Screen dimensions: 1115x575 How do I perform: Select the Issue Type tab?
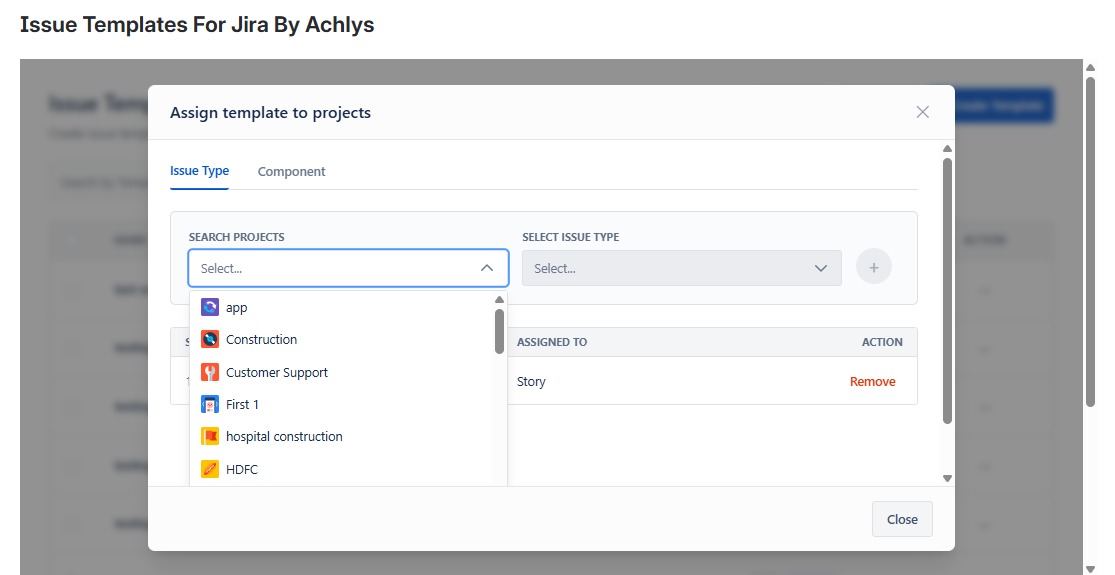click(199, 171)
